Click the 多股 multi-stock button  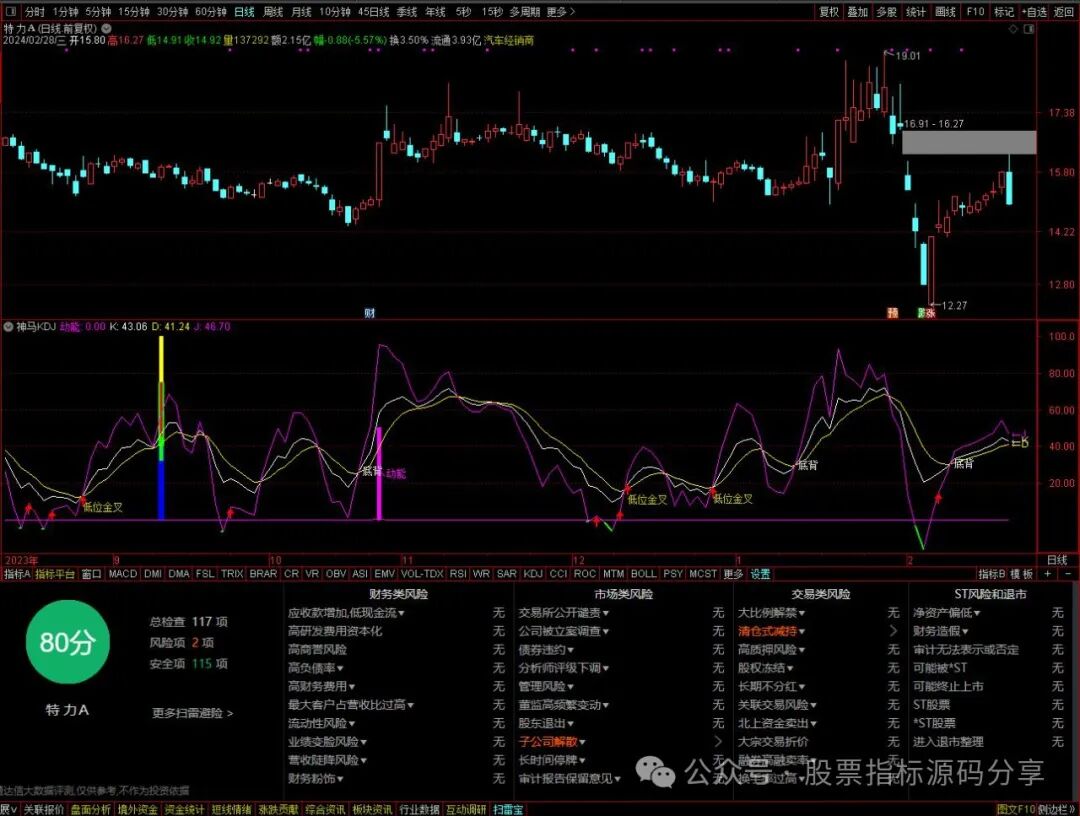point(887,12)
